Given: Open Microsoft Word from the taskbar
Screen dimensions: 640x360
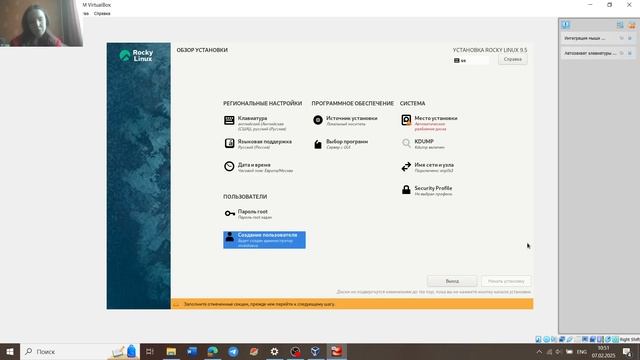Looking at the screenshot, I should pos(192,351).
